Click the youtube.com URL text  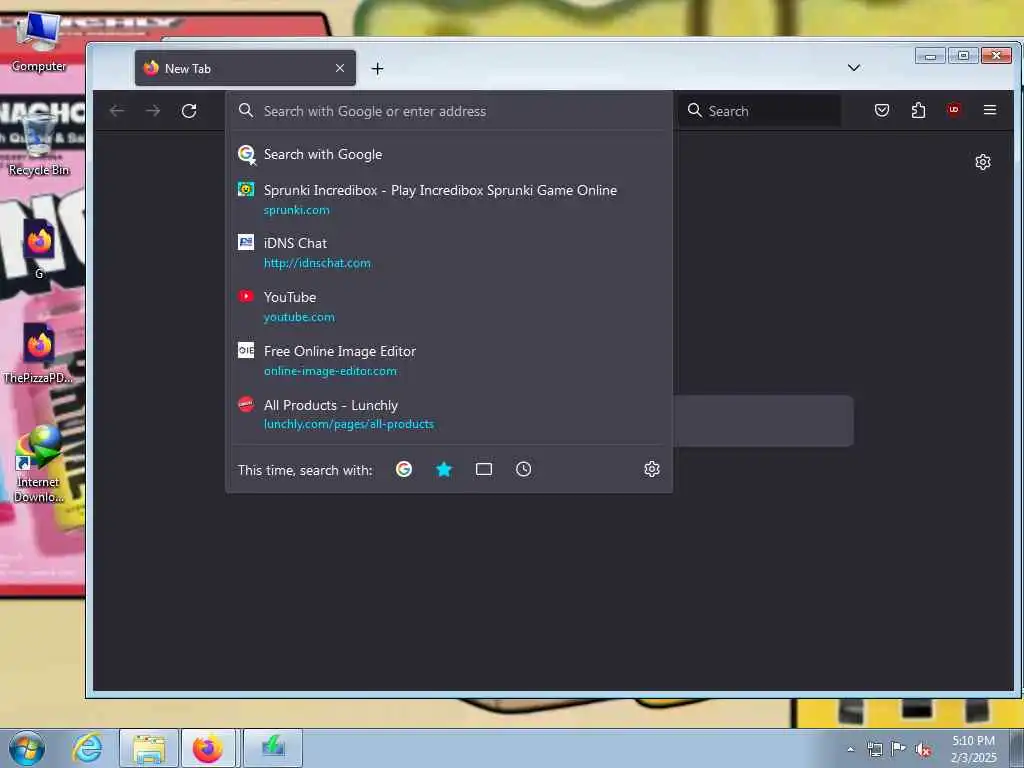299,317
